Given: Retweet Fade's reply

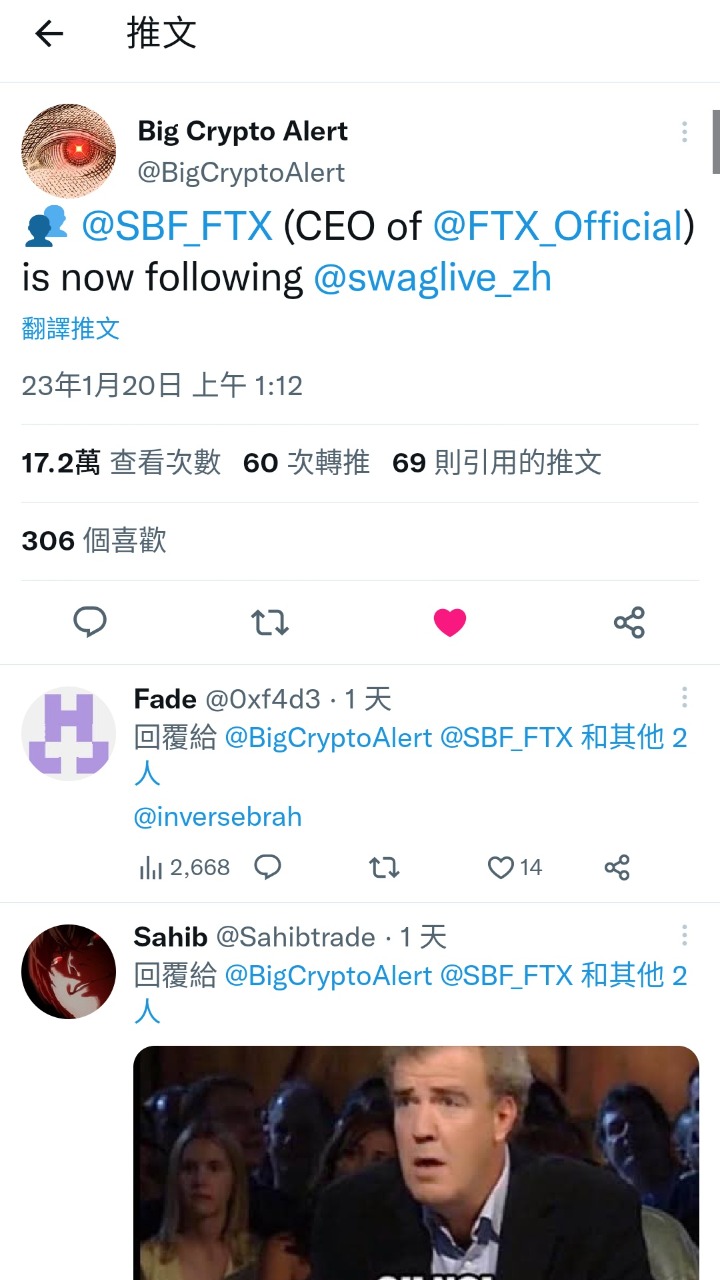Looking at the screenshot, I should 384,867.
